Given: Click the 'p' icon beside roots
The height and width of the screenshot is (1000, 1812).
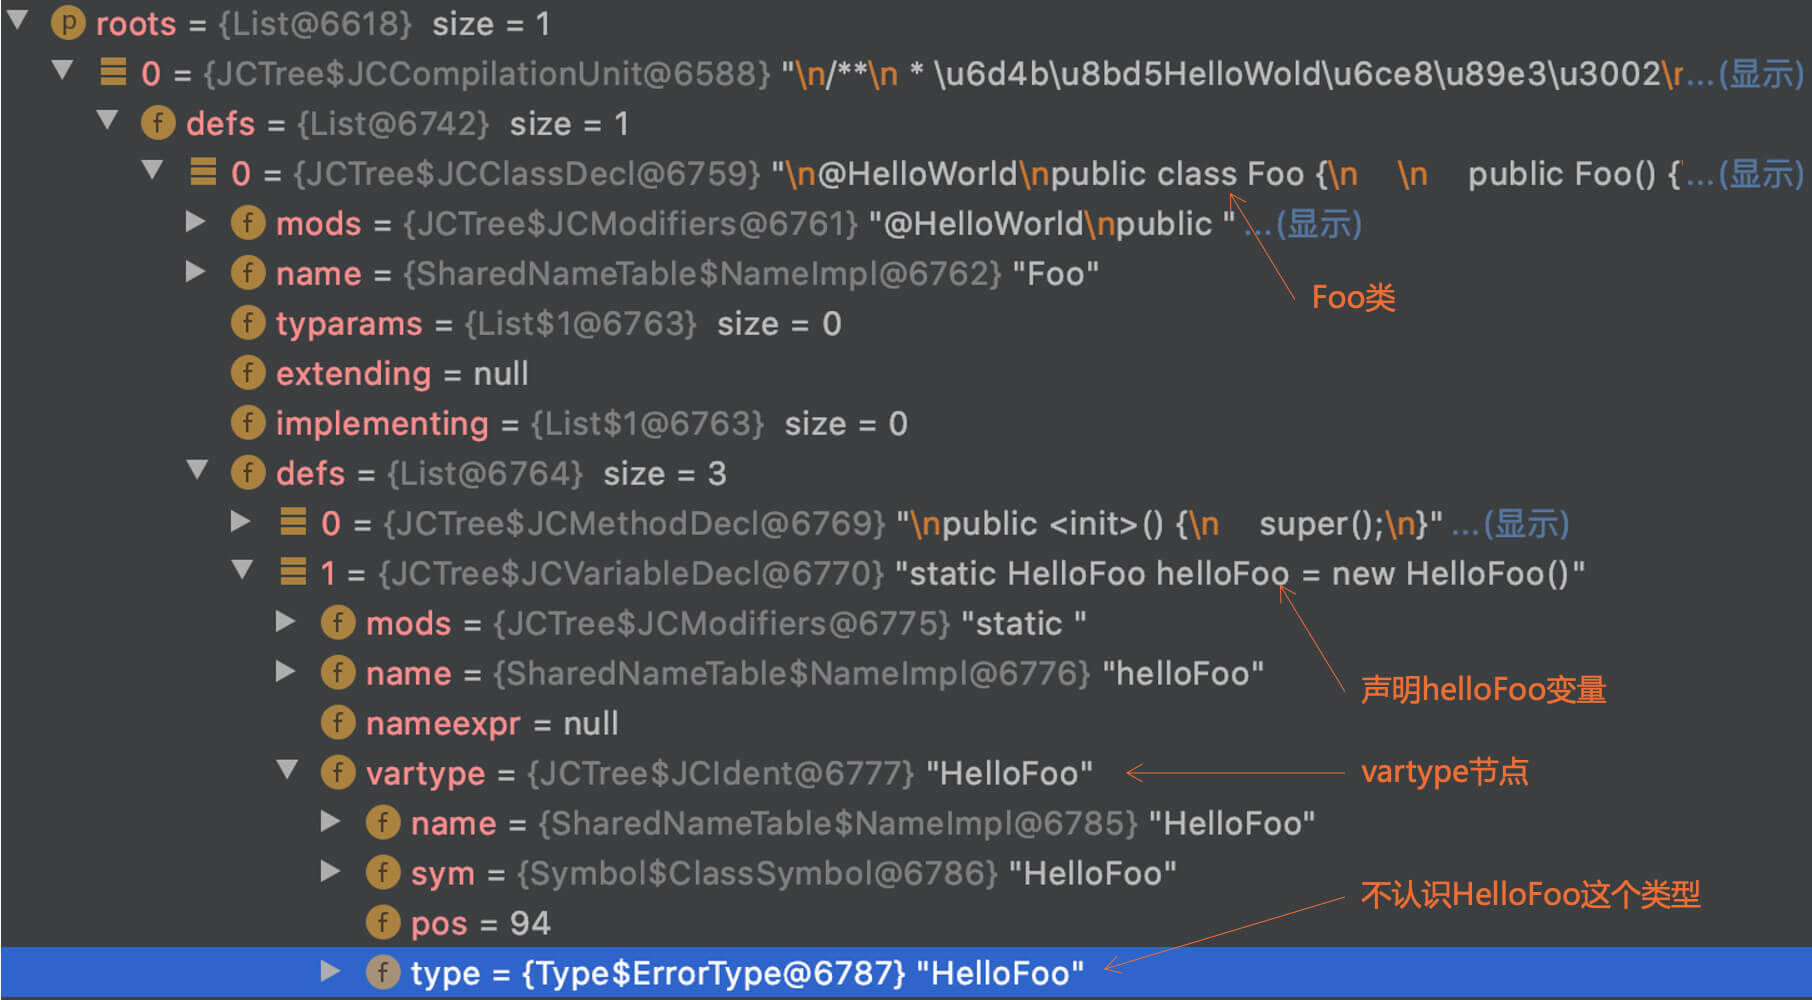Looking at the screenshot, I should click(68, 23).
